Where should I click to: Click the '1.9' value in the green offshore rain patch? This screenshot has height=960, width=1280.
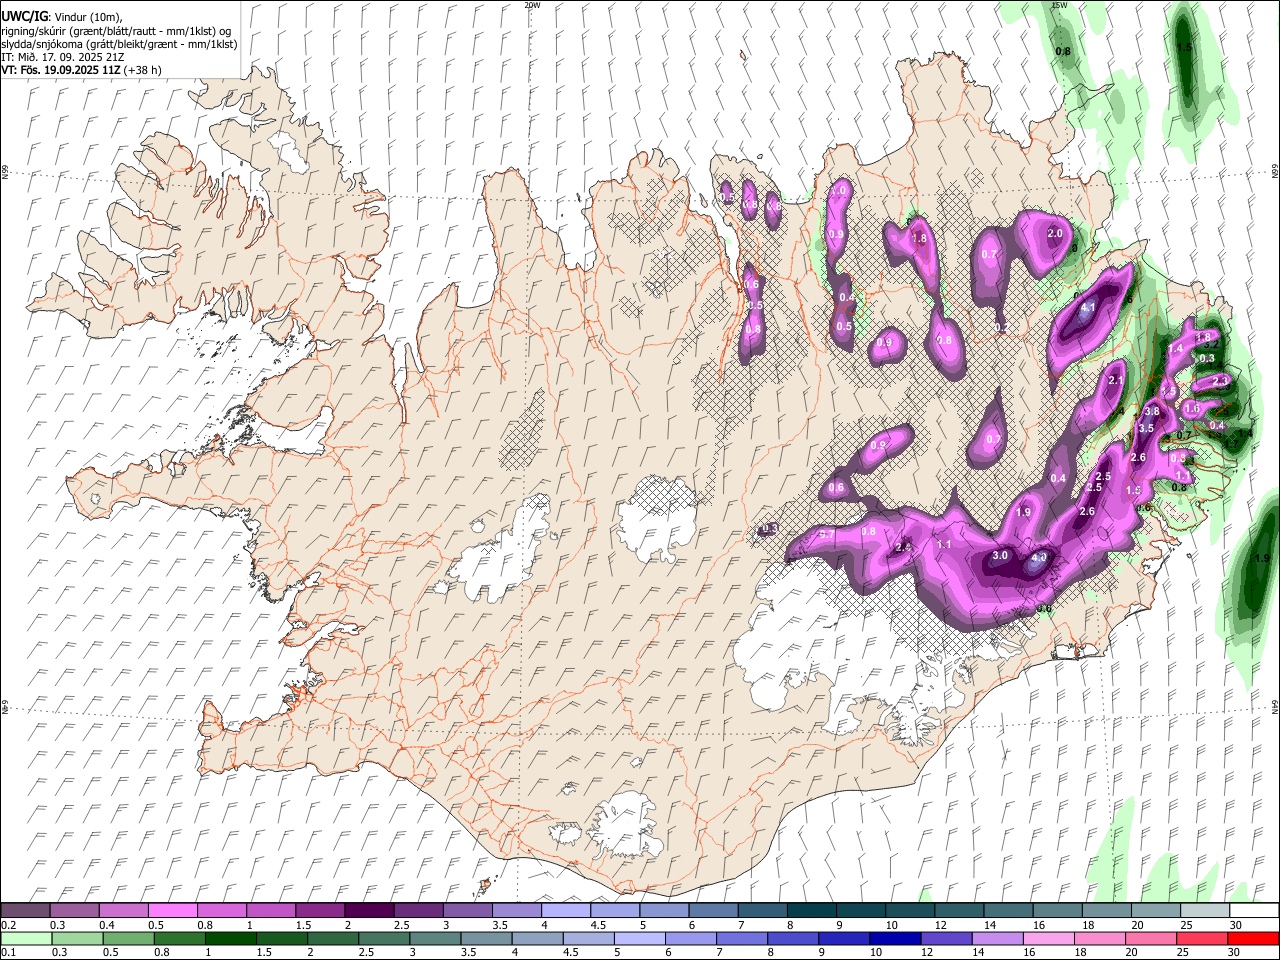coord(1262,558)
